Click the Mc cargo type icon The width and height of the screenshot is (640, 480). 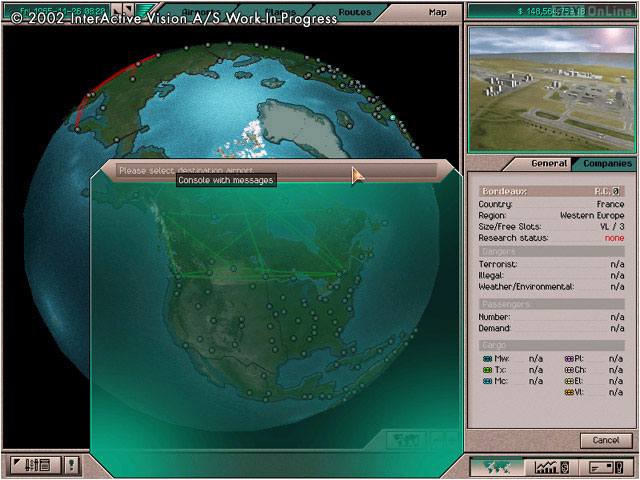pos(487,381)
